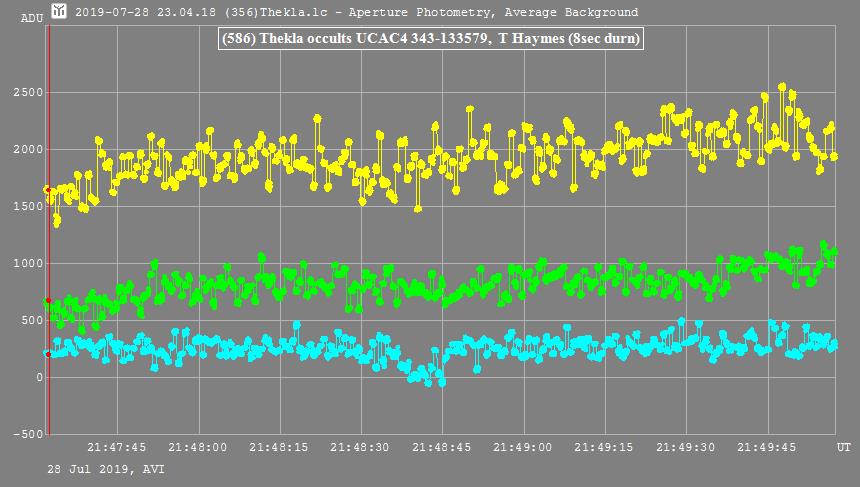The width and height of the screenshot is (860, 487).
Task: Click the 1000 value on the vertical axis
Action: tap(29, 264)
